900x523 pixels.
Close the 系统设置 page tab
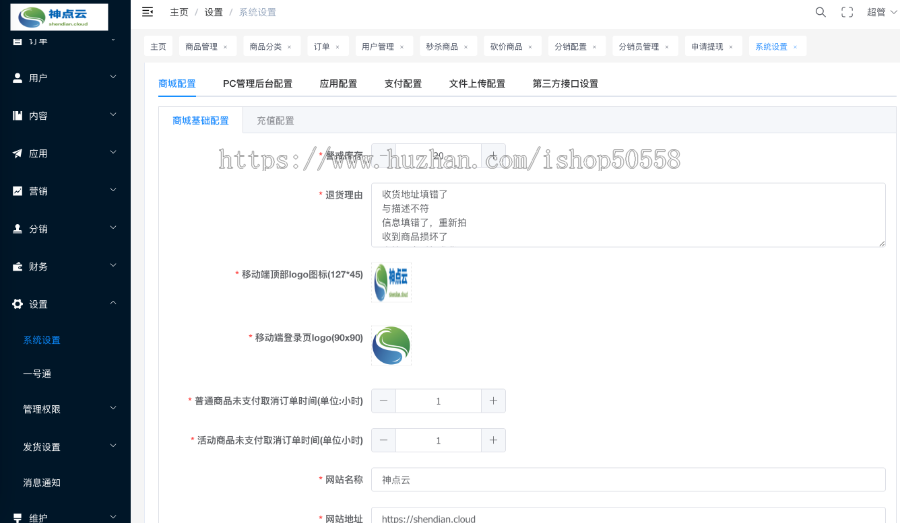pyautogui.click(x=795, y=47)
